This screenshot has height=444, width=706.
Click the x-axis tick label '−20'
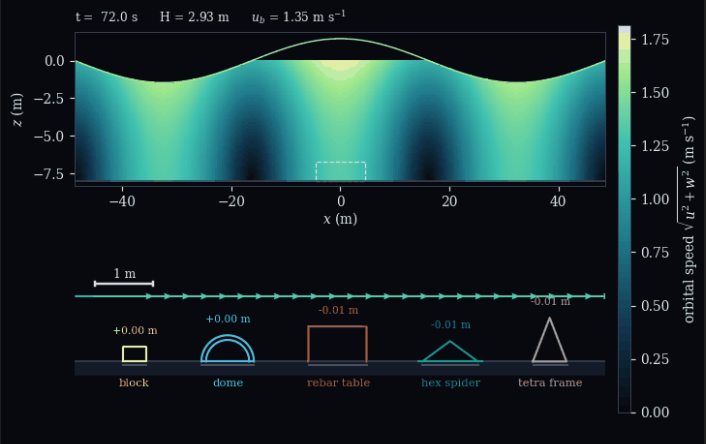coord(231,201)
